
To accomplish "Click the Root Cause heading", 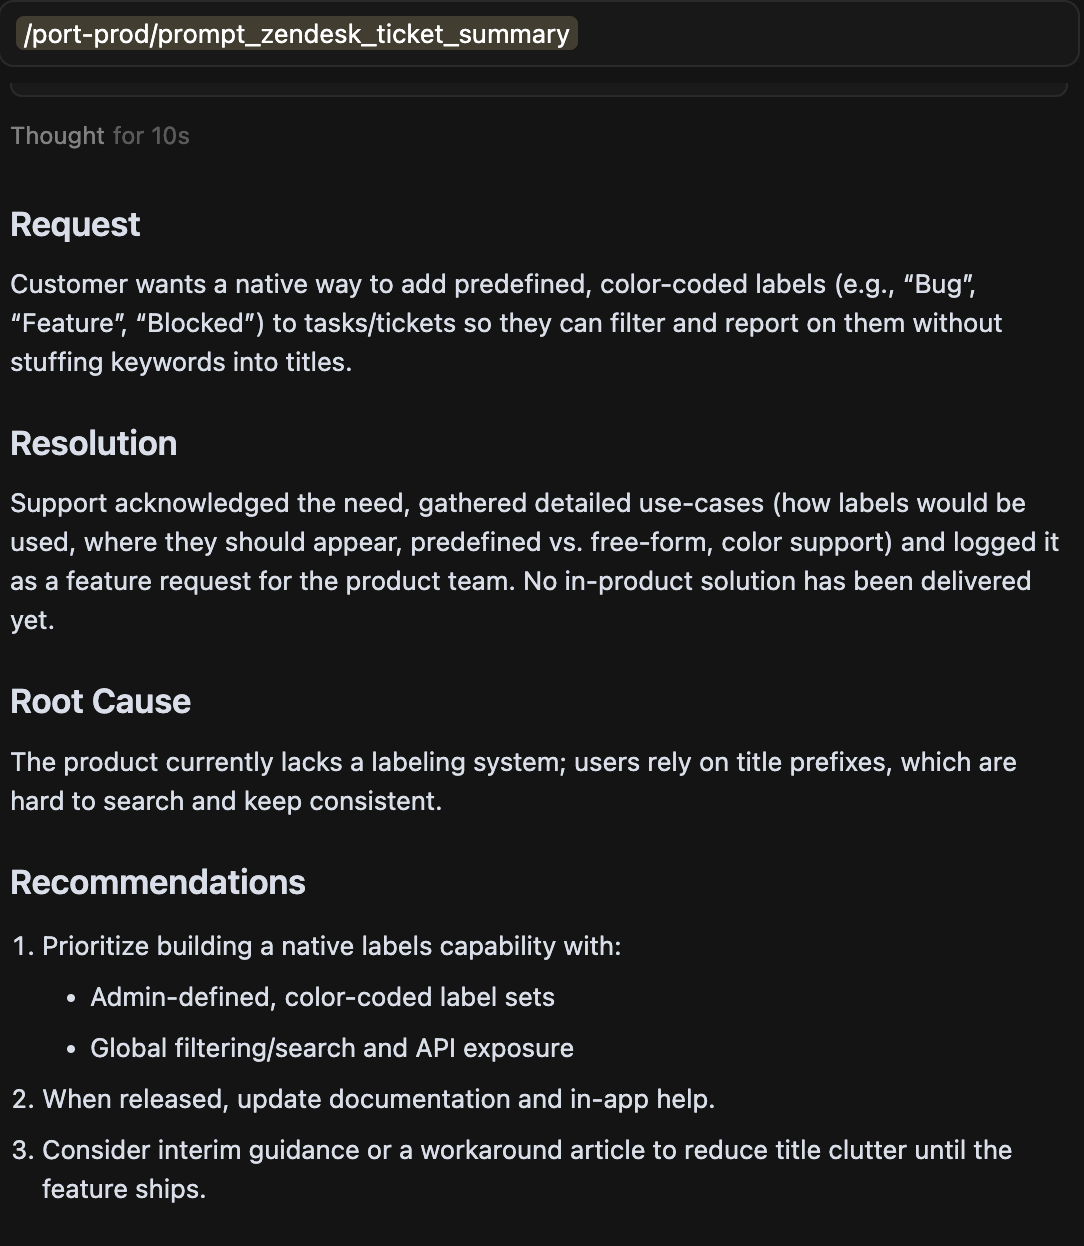I will click(100, 702).
